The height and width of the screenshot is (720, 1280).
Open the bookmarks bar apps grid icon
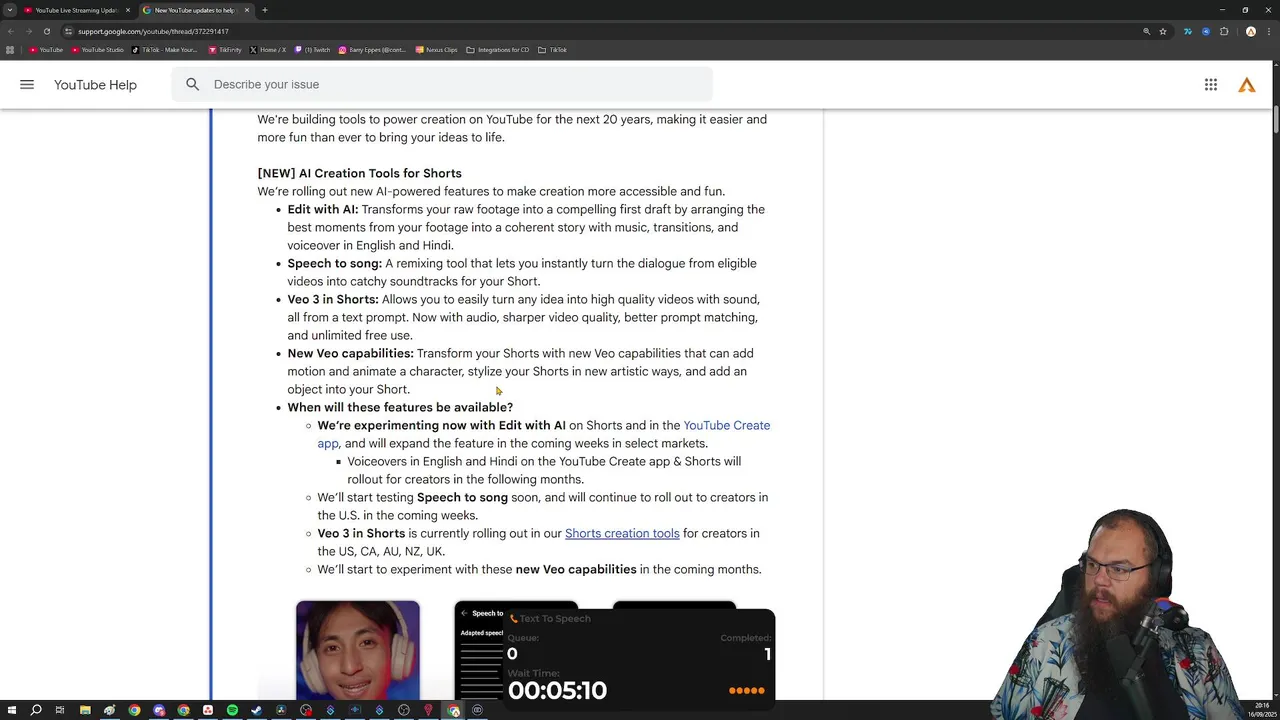[x=10, y=50]
